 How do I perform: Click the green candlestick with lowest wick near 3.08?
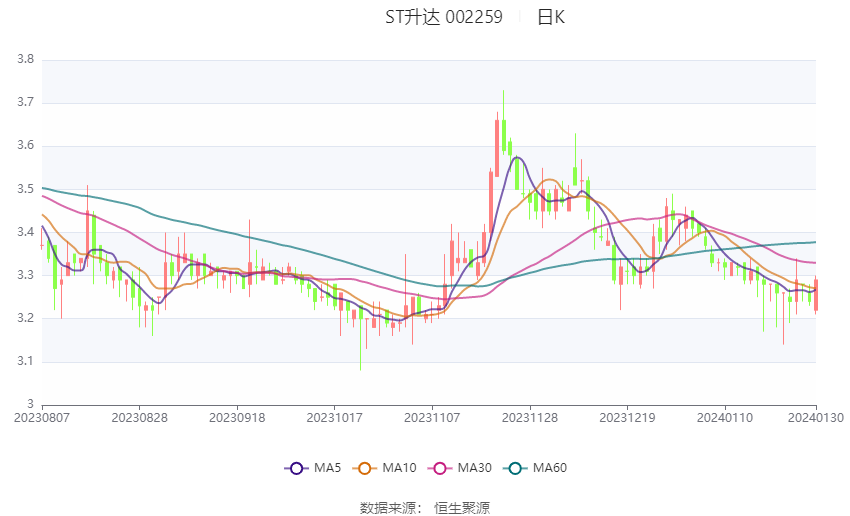361,313
